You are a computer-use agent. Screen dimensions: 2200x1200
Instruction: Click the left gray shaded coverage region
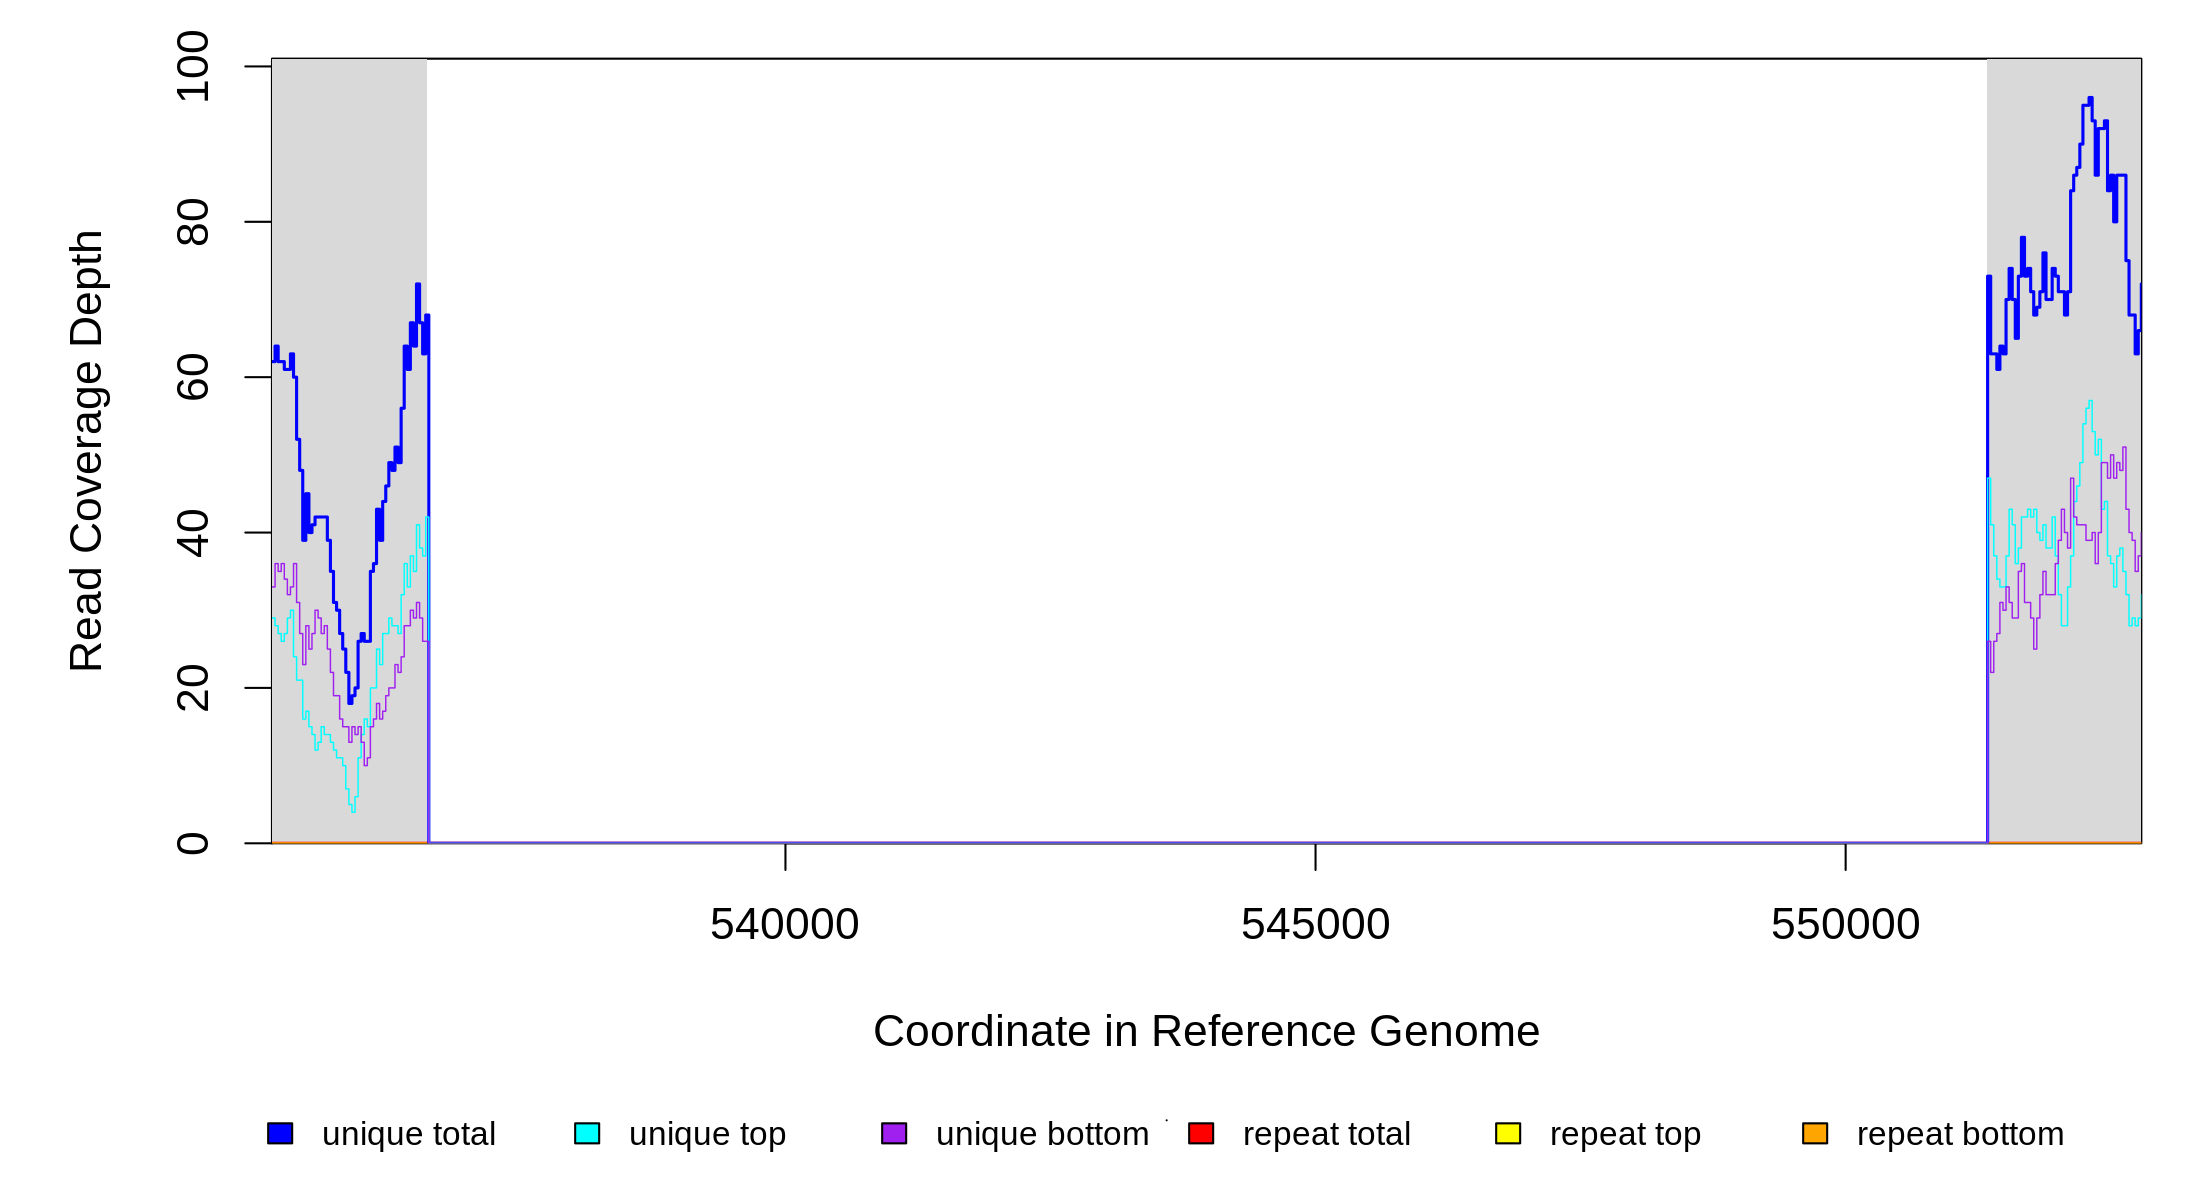(x=349, y=200)
